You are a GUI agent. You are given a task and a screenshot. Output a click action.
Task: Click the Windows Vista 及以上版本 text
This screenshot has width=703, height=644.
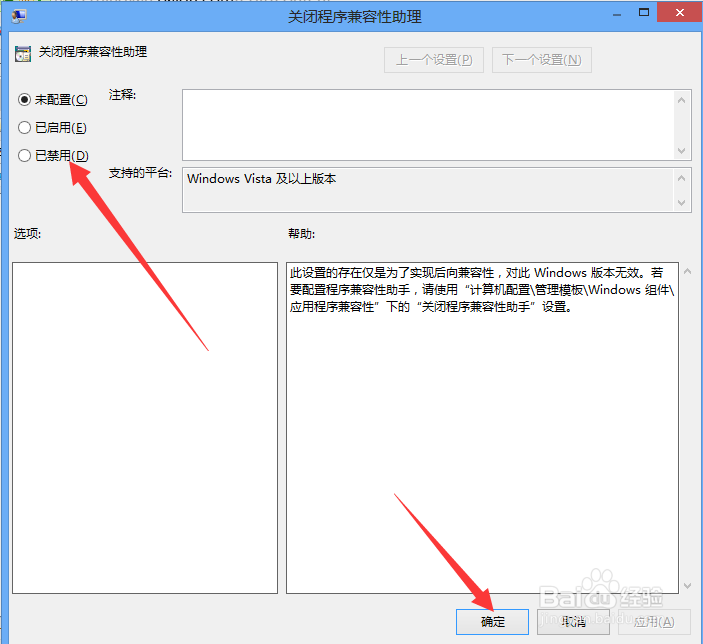tap(261, 178)
